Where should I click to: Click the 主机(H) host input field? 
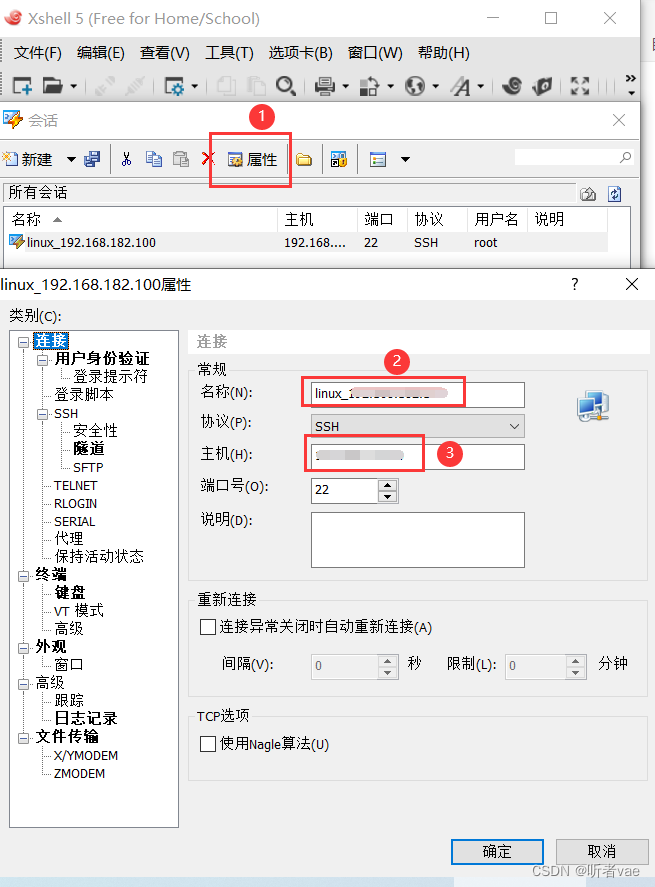point(417,456)
